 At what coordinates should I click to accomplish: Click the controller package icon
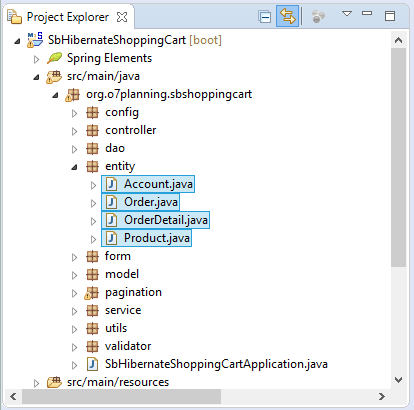[92, 130]
